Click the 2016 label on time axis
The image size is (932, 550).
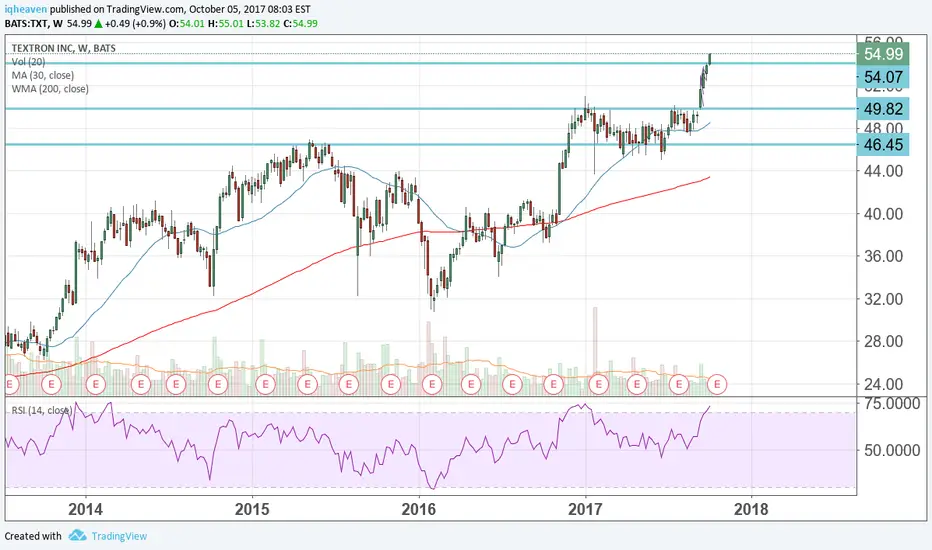pyautogui.click(x=418, y=510)
